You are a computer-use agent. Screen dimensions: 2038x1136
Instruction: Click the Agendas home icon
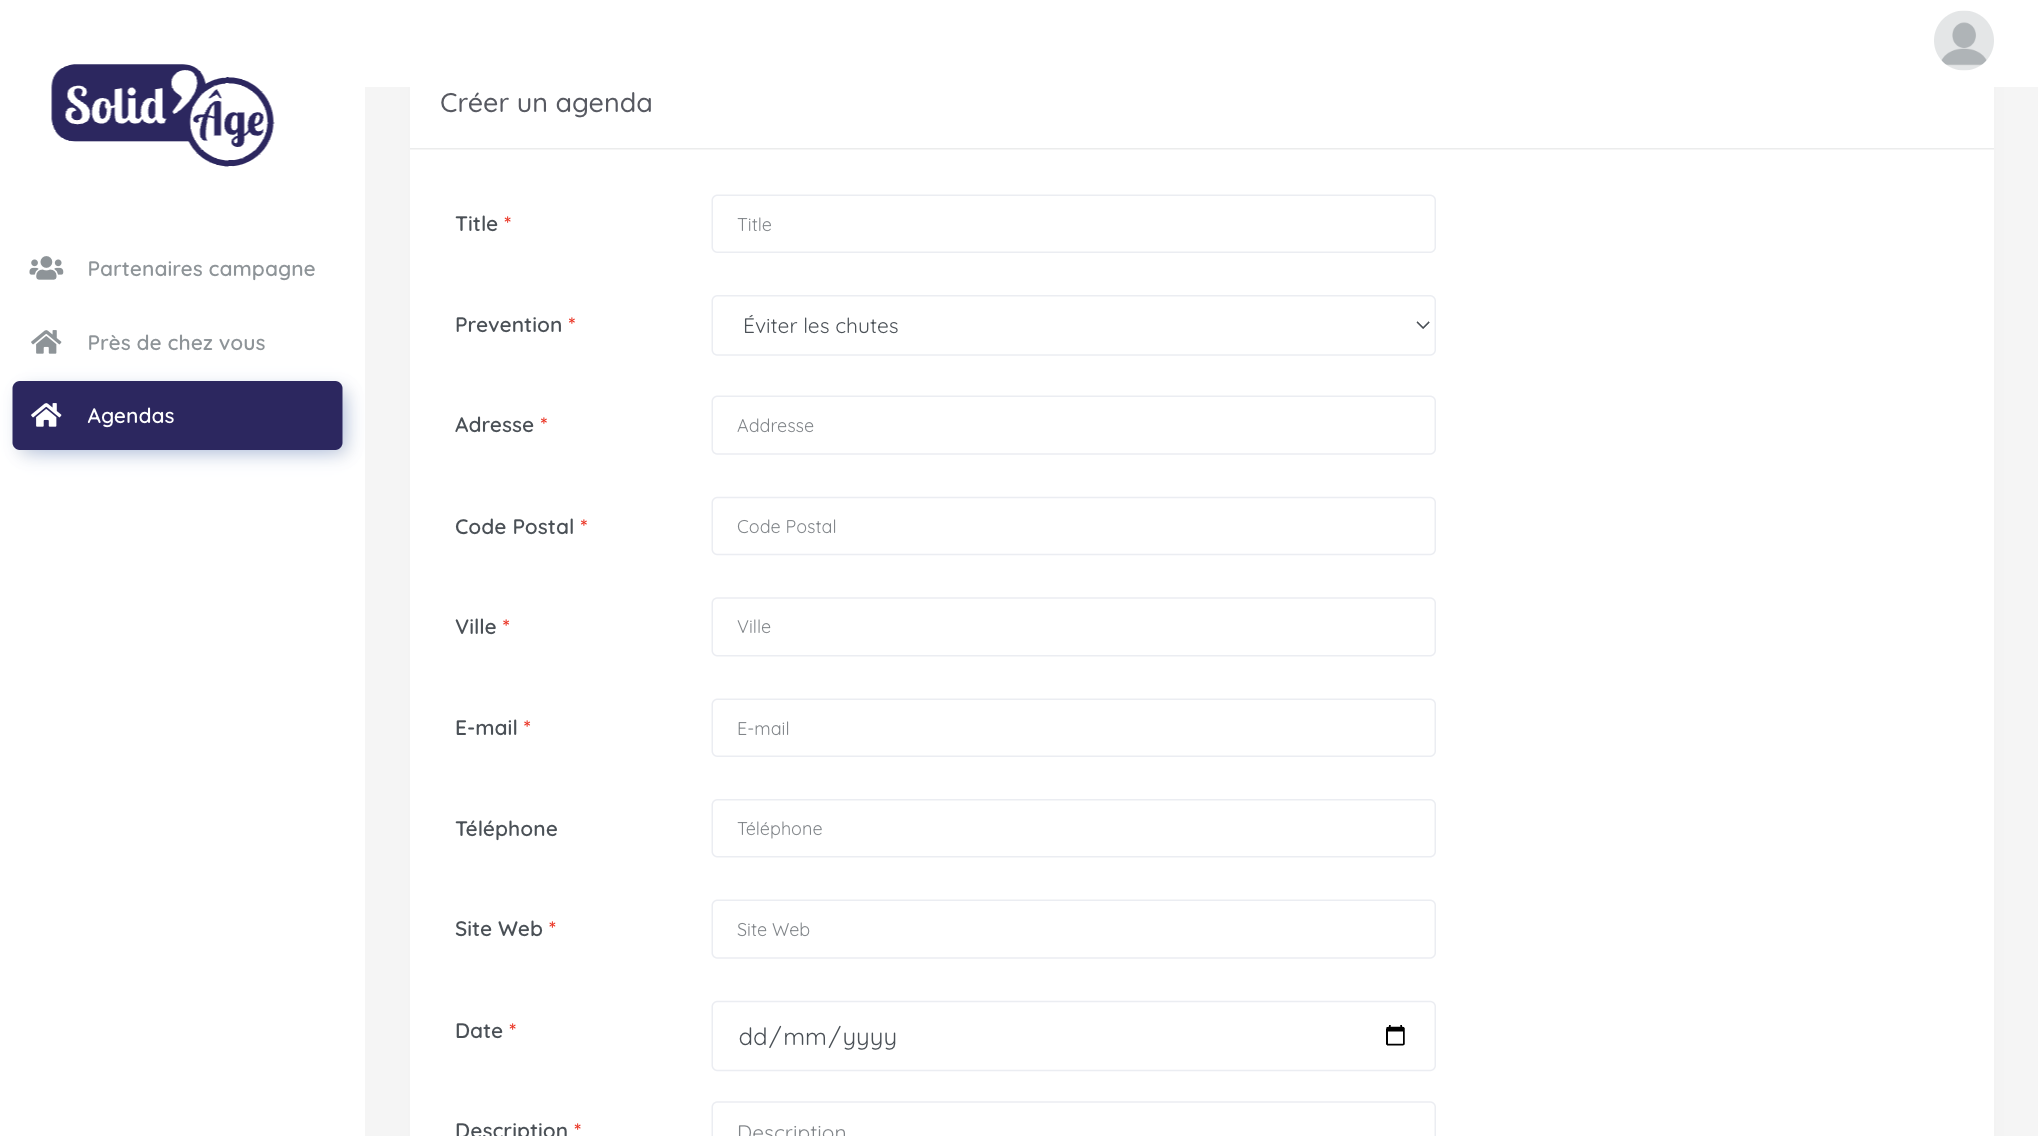[x=46, y=415]
